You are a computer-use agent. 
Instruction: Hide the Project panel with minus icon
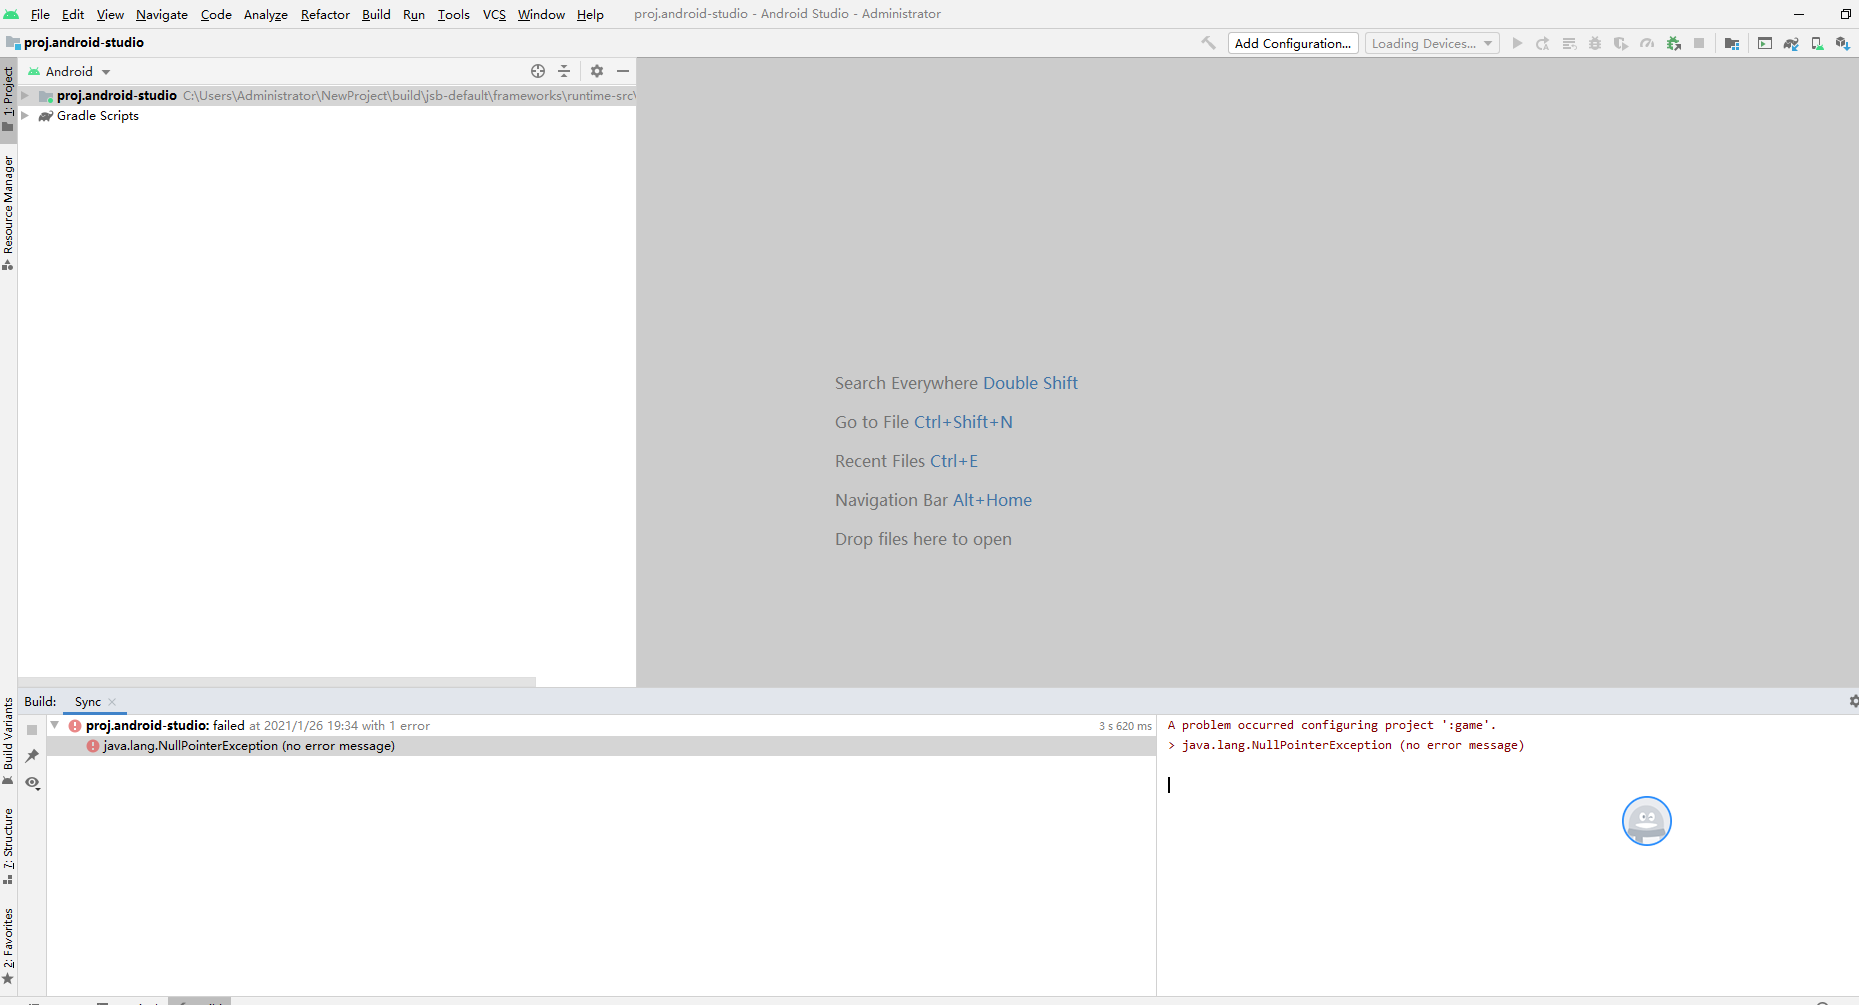(623, 71)
